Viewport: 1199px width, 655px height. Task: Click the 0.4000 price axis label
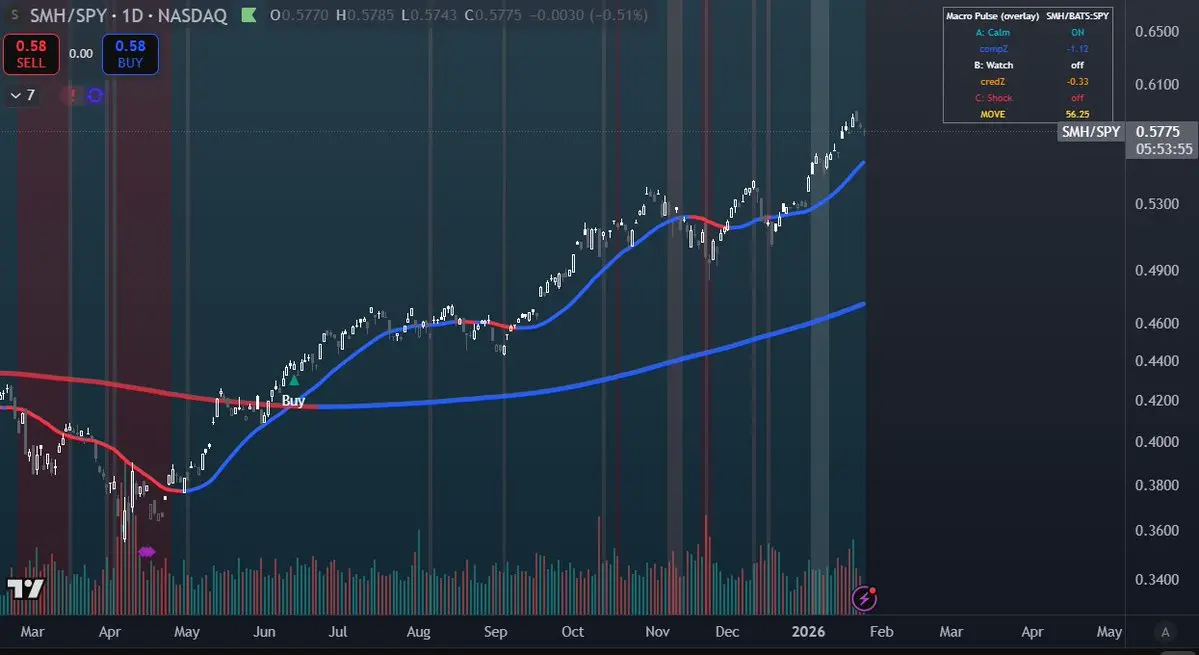pos(1157,442)
